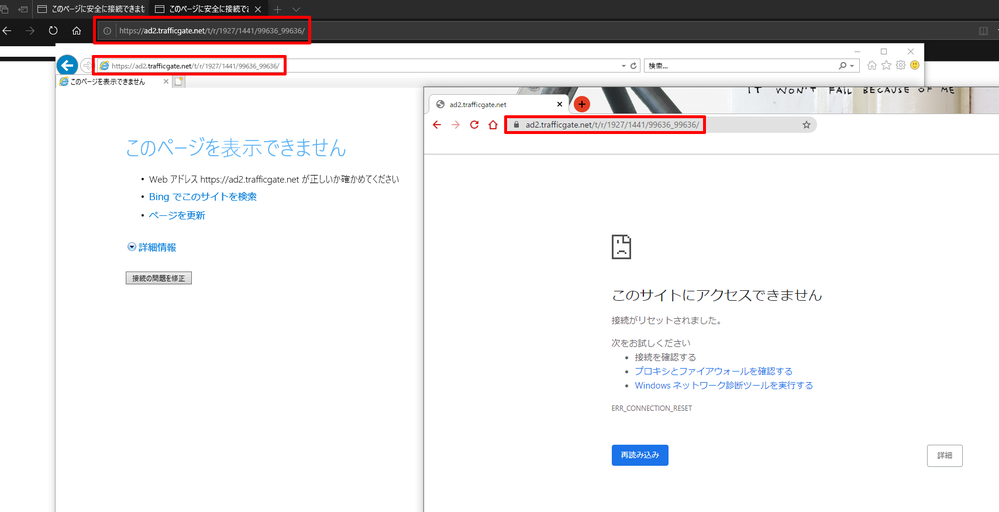Click Bing でこのサイトを検索 link

(203, 197)
